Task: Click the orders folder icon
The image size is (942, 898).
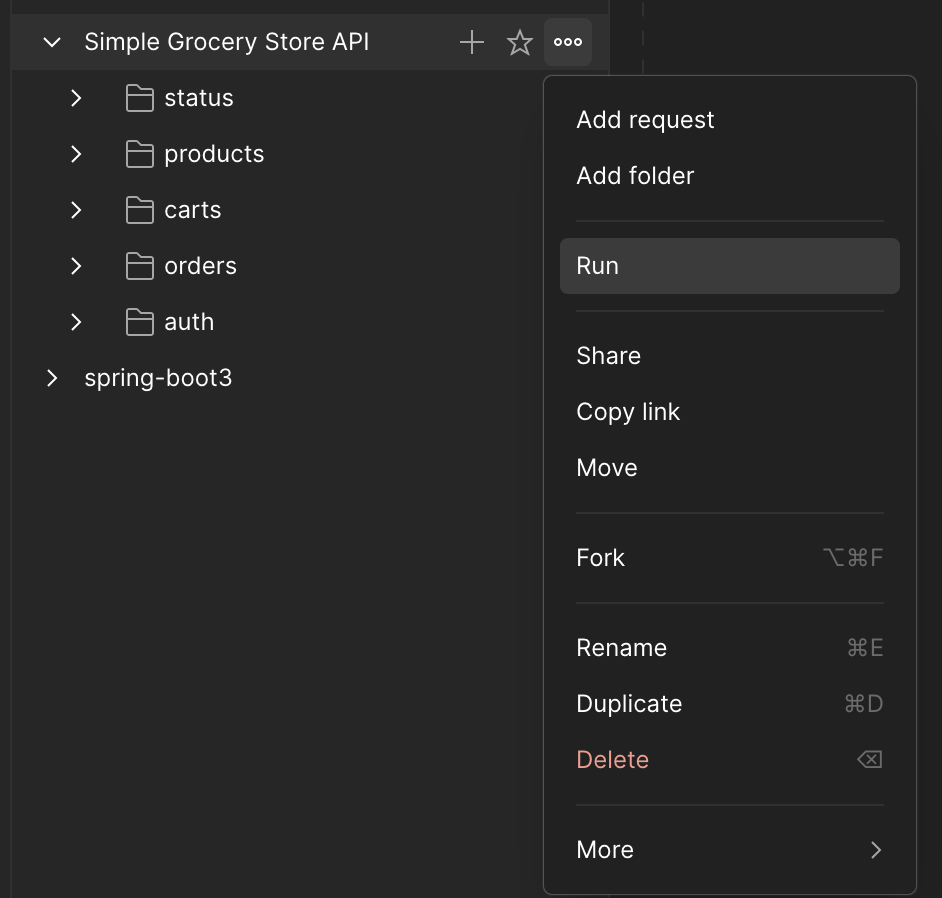Action: (x=139, y=266)
